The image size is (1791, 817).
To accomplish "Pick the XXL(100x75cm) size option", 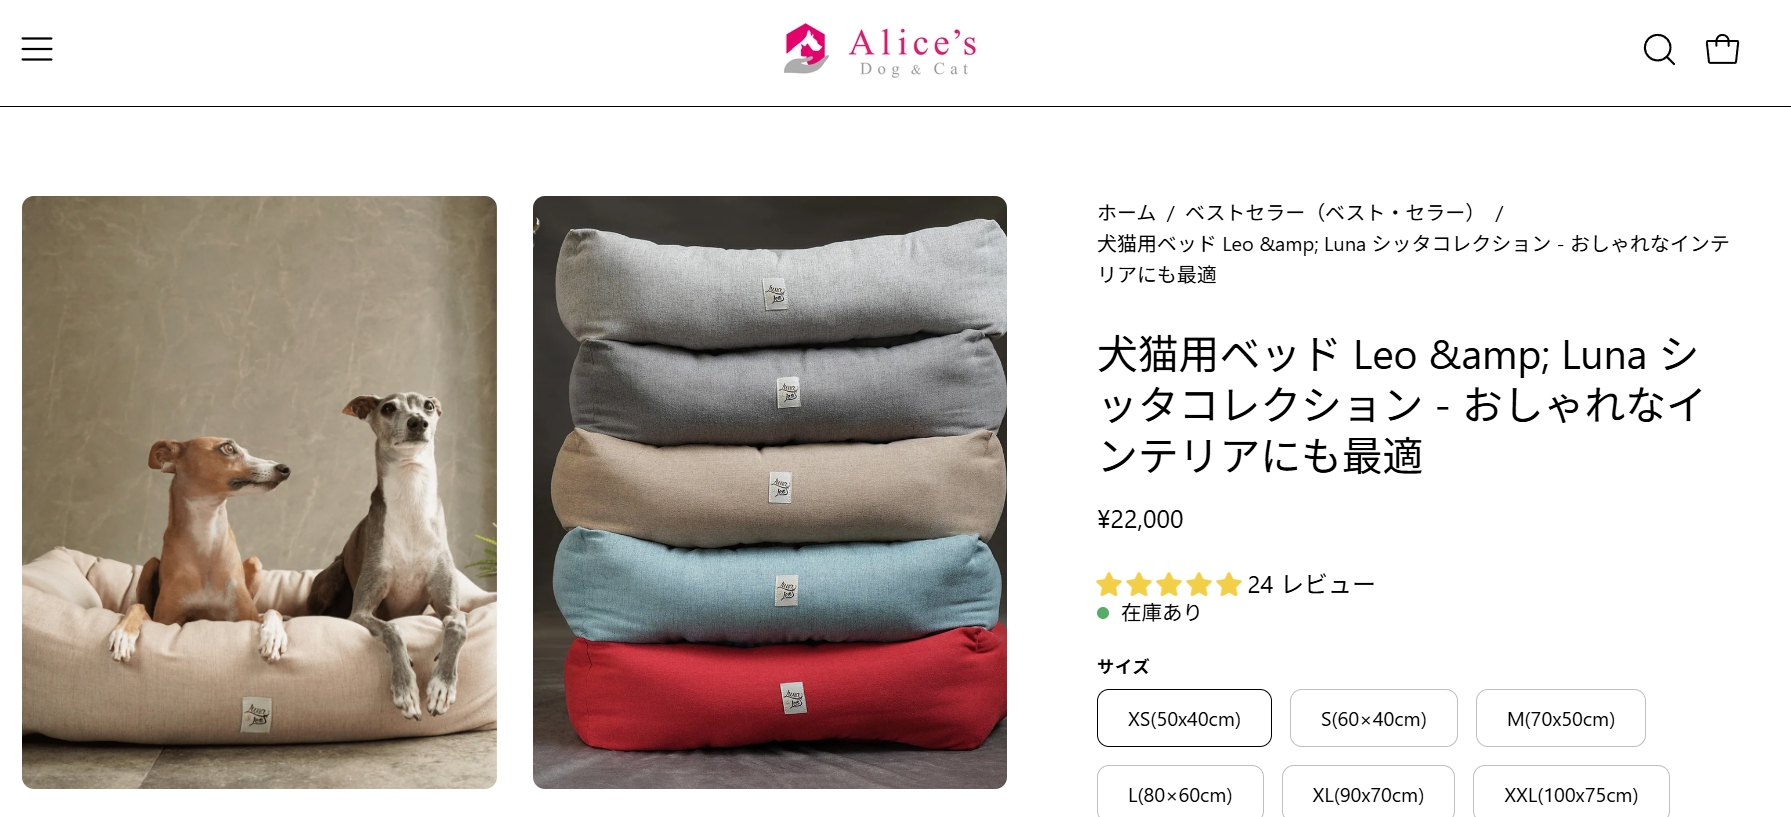I will 1571,794.
